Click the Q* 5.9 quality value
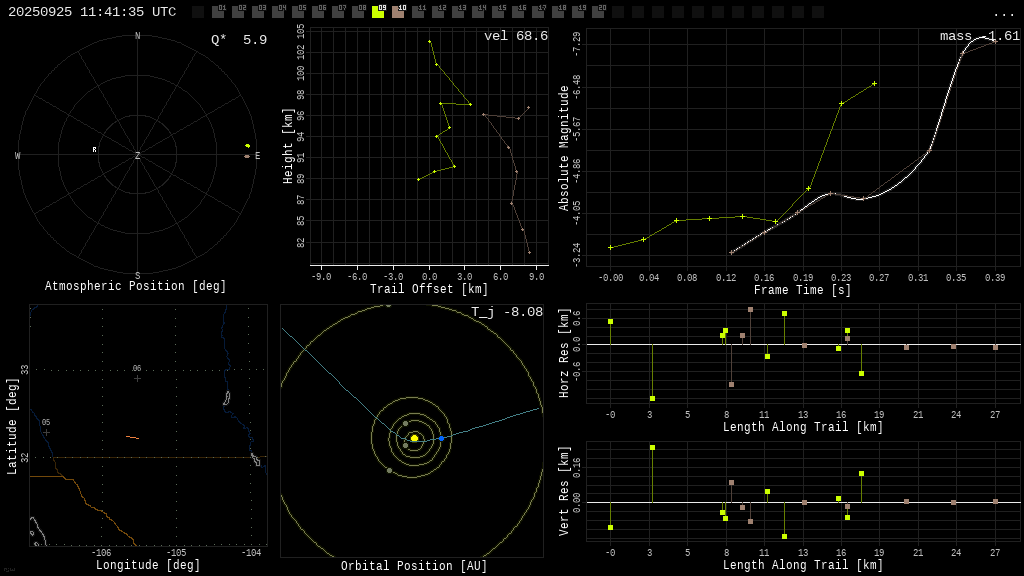Screen dimensions: 1024x576 (239, 40)
